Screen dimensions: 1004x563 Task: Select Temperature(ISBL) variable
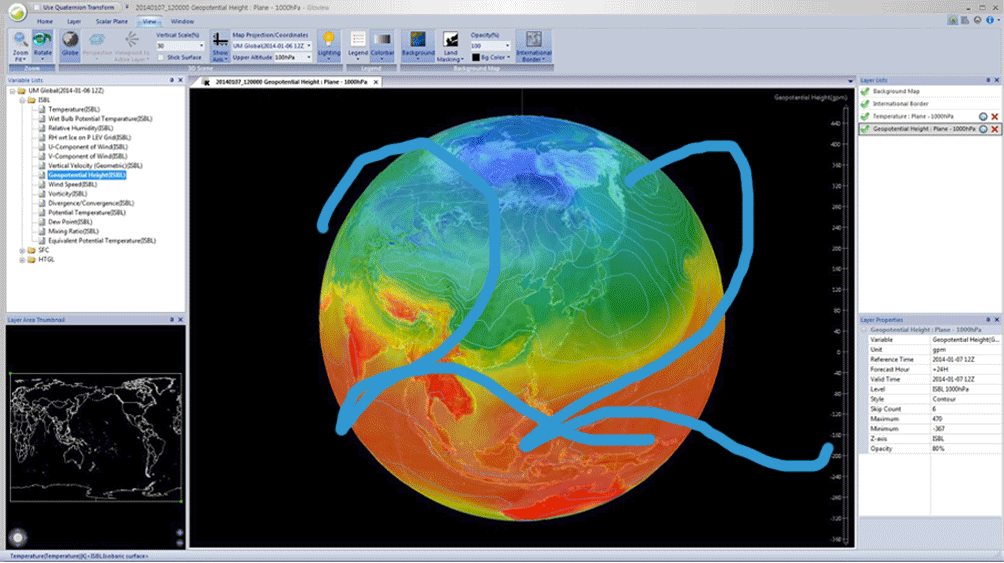74,110
